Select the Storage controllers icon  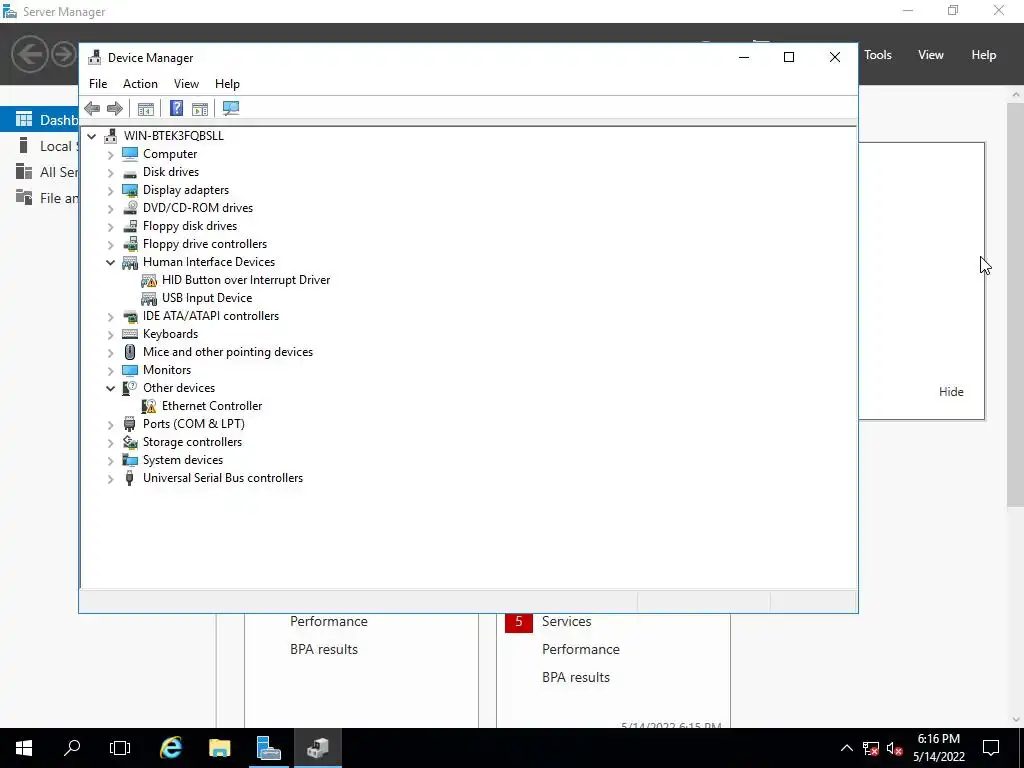(x=130, y=442)
